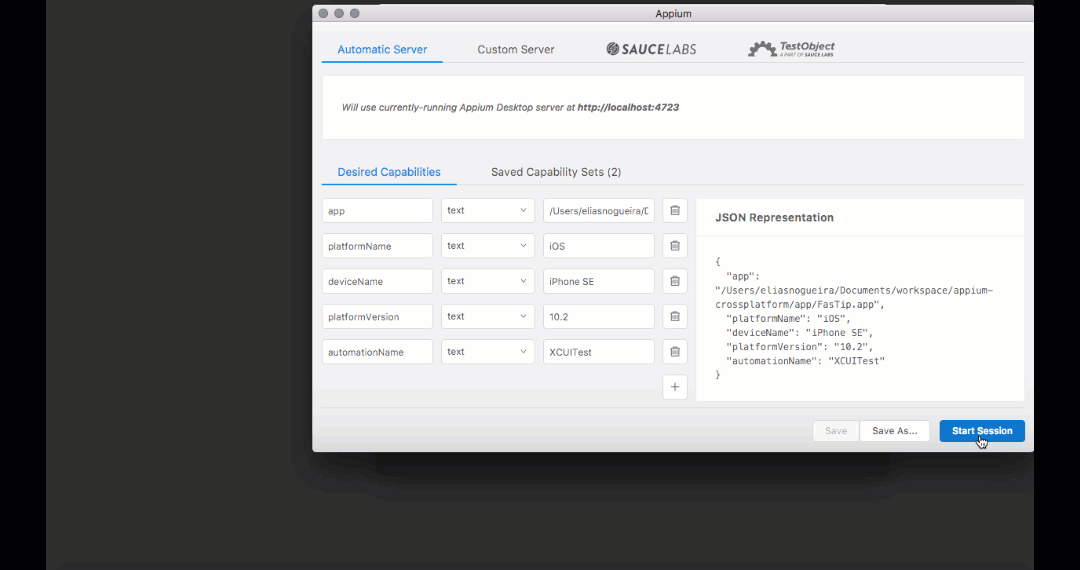Delete the automationName capability row
Image resolution: width=1080 pixels, height=570 pixels.
(675, 352)
